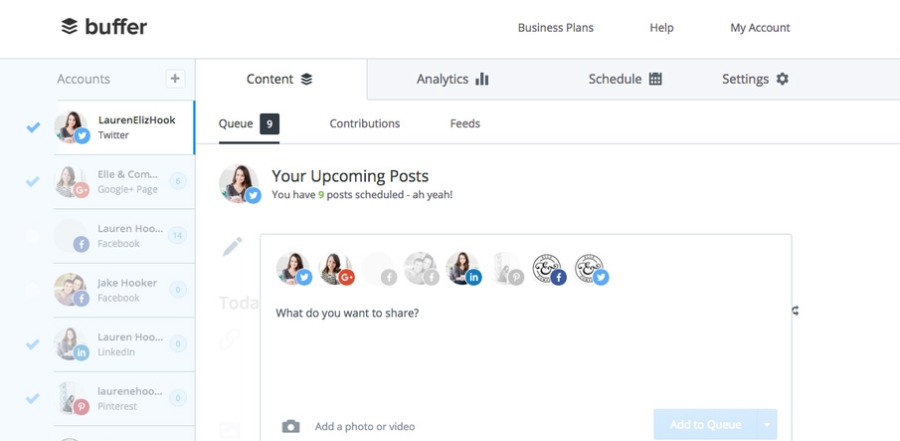Click the Add to Queue button
Viewport: 900px width, 441px height.
[x=705, y=425]
